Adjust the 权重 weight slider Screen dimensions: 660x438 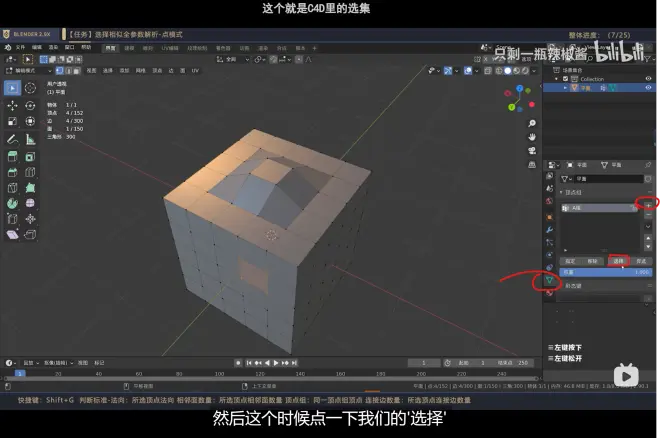(606, 272)
